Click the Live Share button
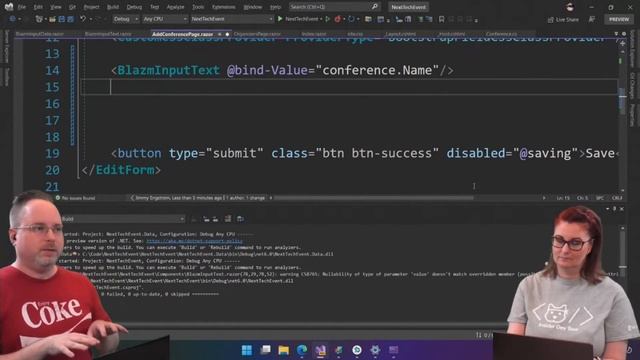The width and height of the screenshot is (640, 360). pyautogui.click(x=563, y=19)
